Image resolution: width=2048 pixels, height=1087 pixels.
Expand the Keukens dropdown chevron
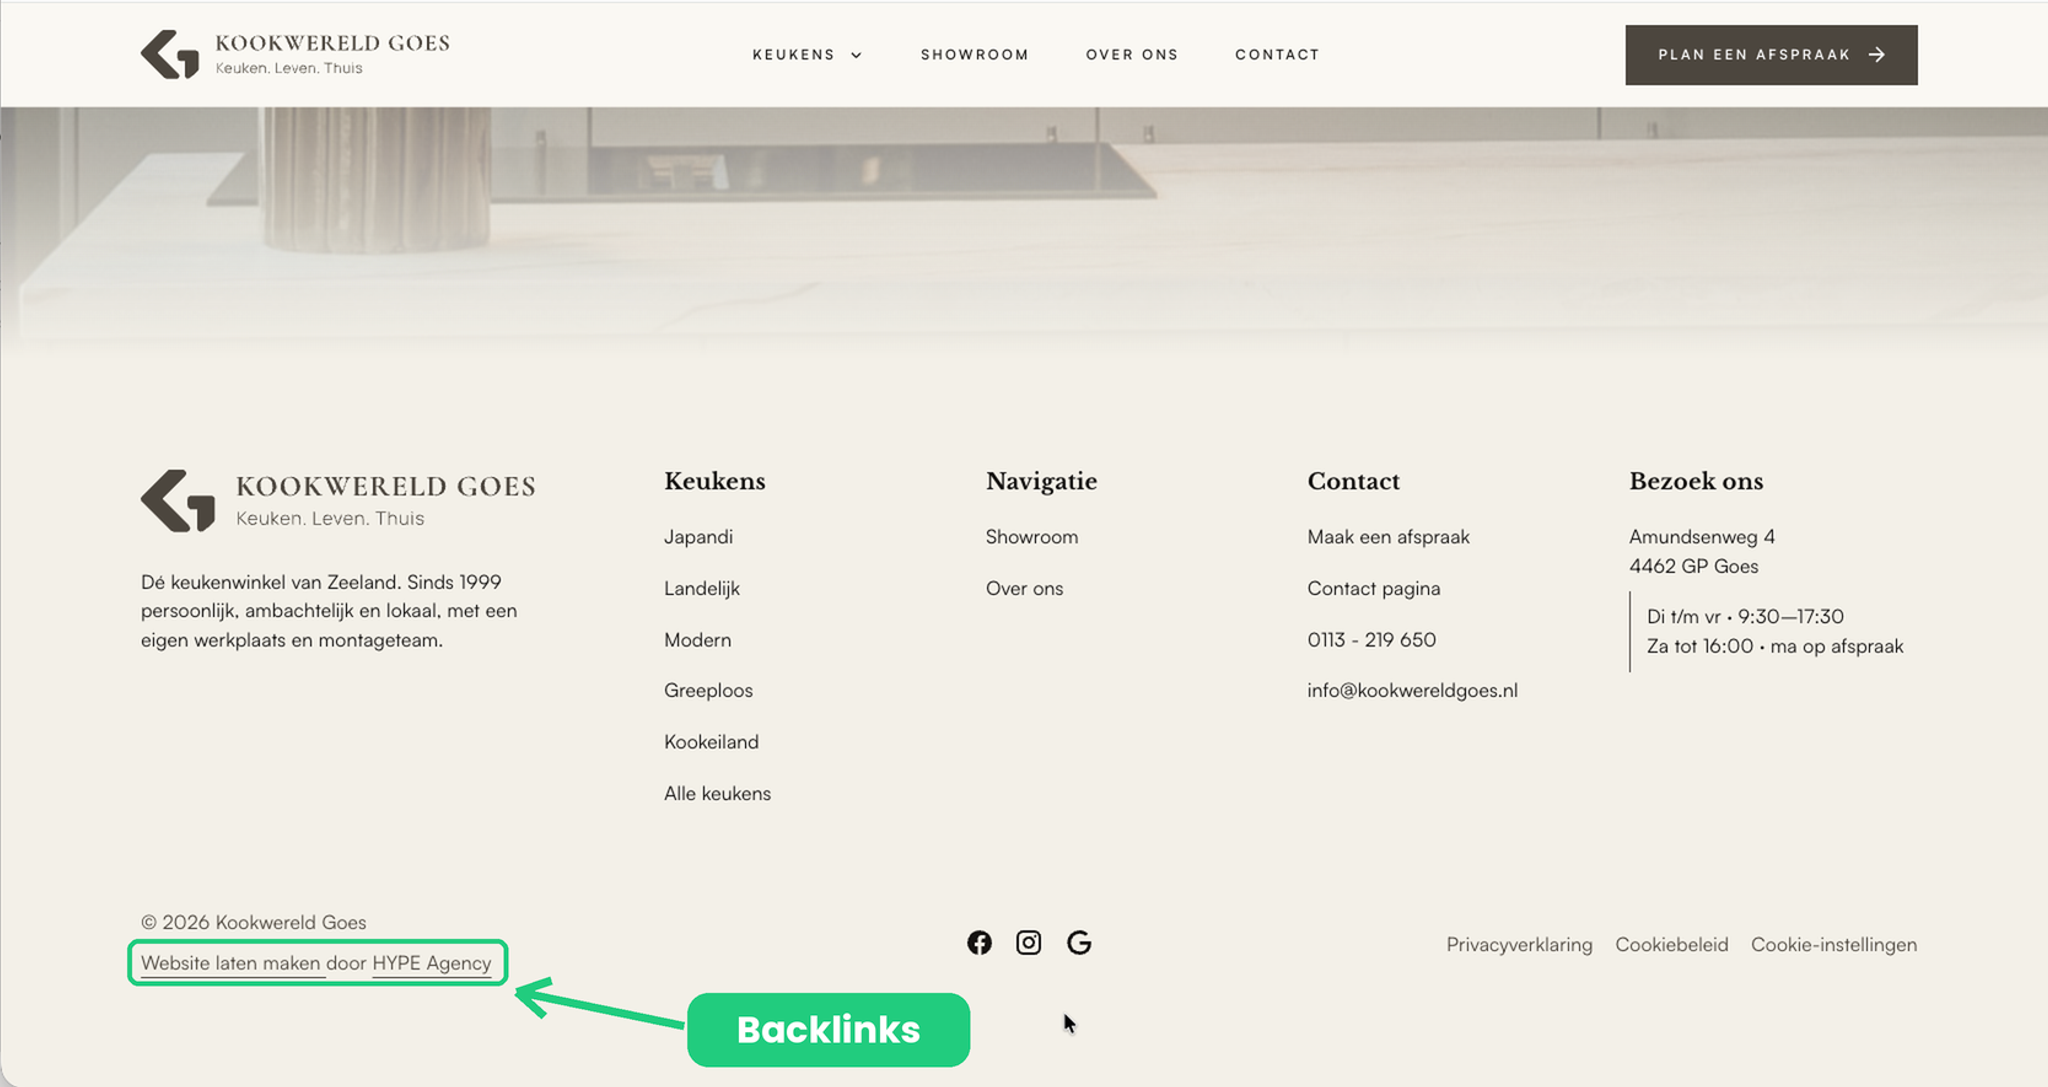856,55
